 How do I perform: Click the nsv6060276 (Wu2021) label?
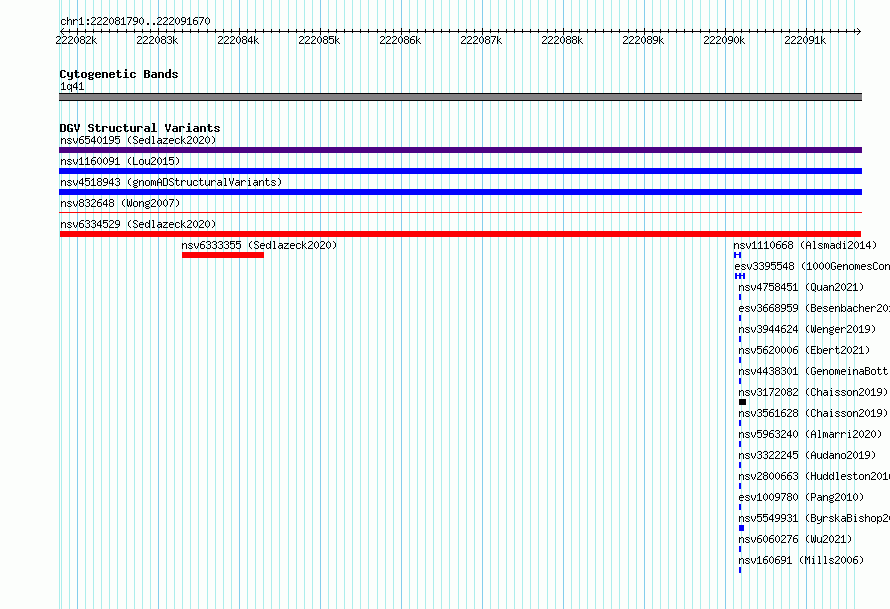click(795, 539)
